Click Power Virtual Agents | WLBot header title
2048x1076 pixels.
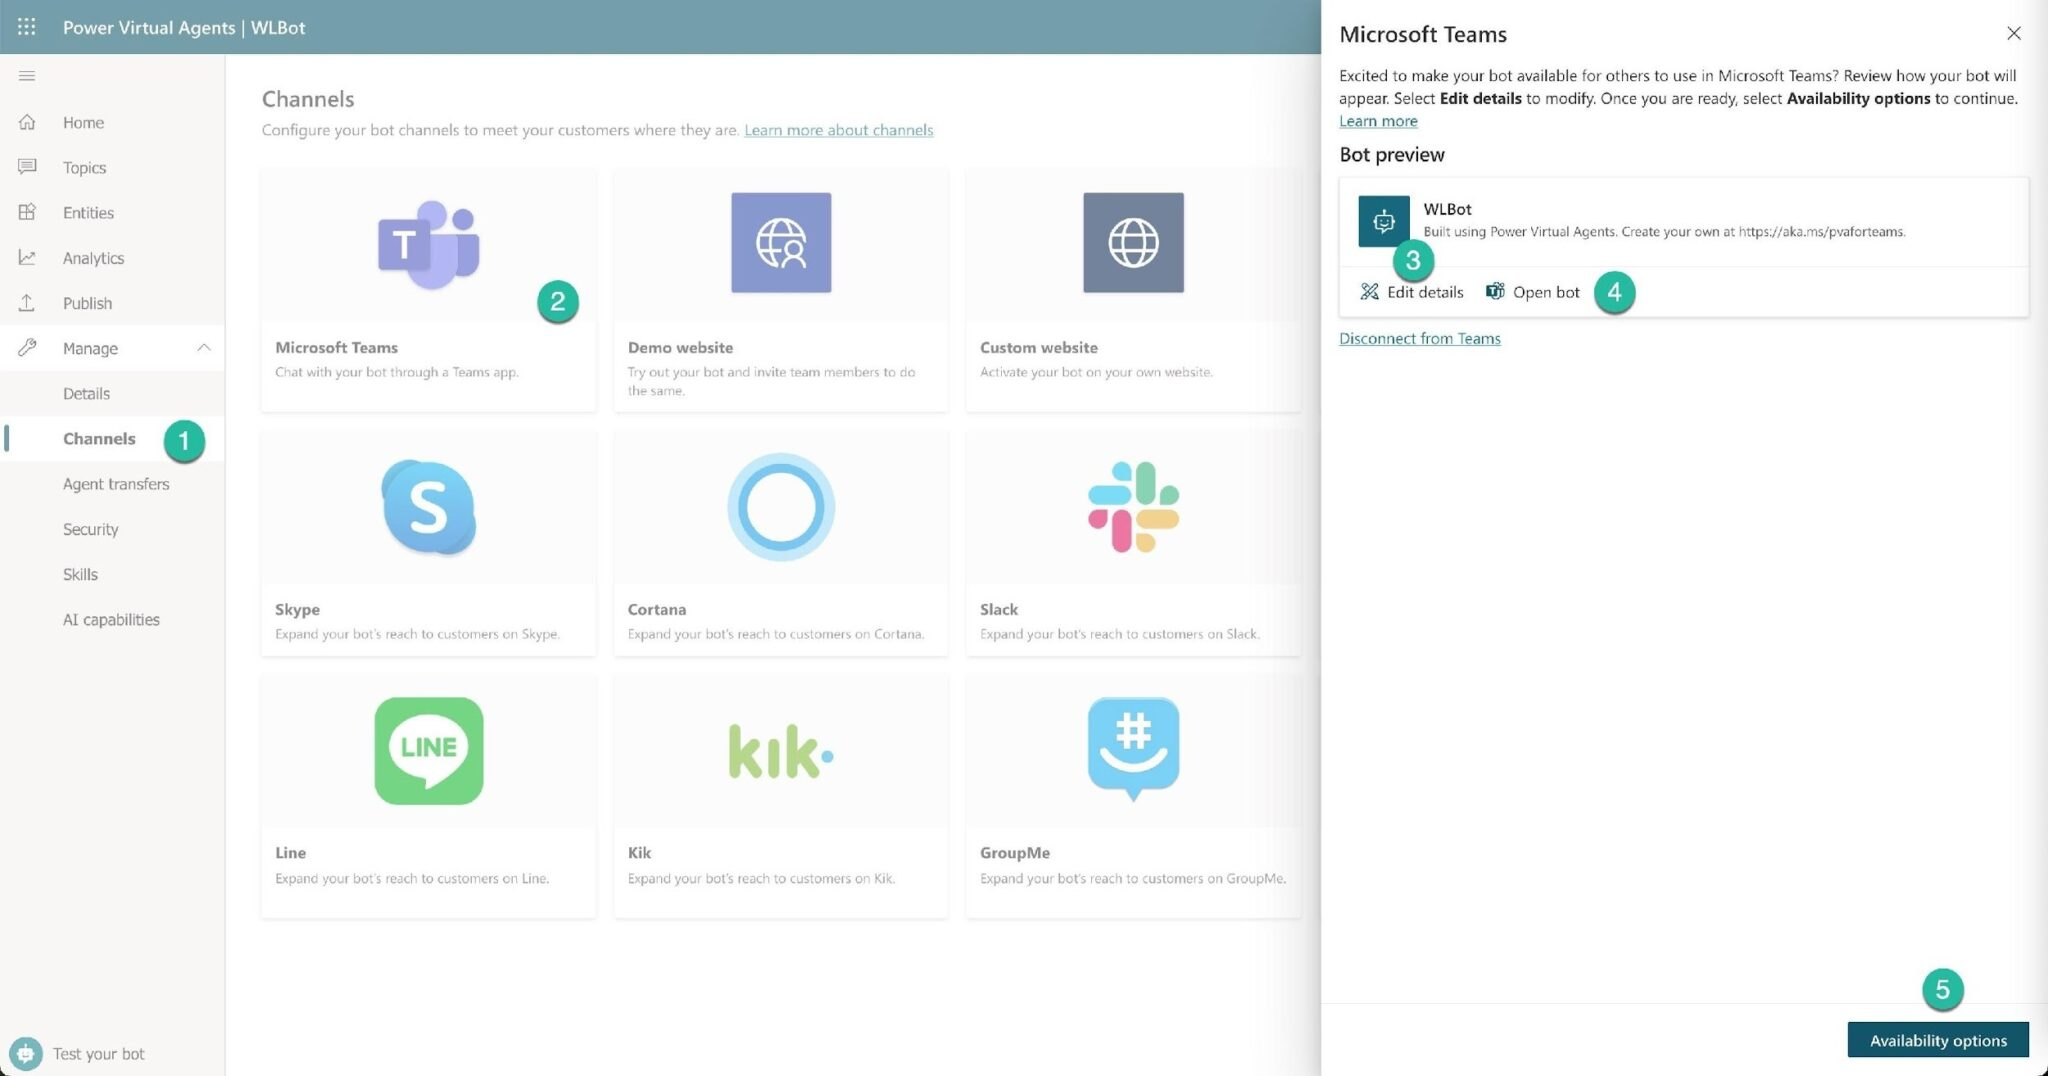click(x=184, y=27)
